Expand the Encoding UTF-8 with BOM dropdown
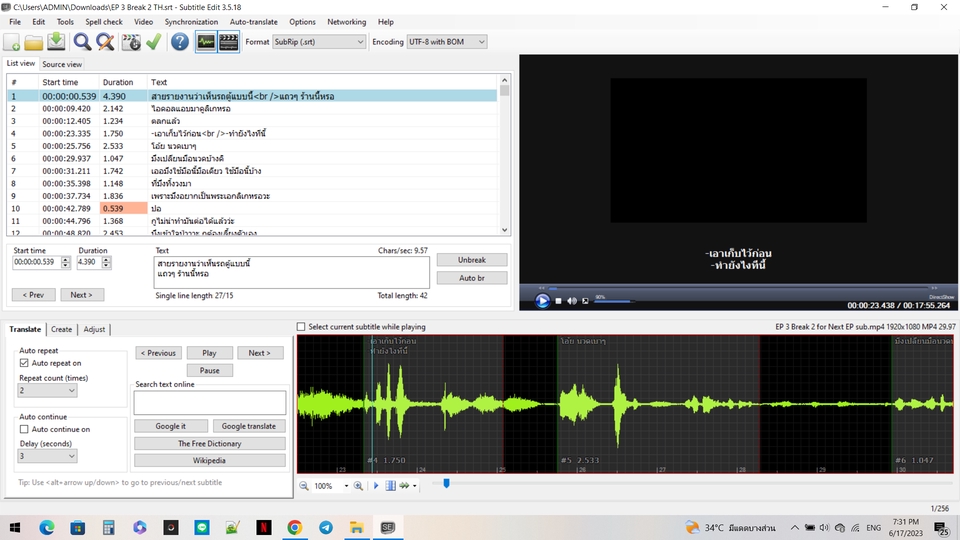Image resolution: width=960 pixels, height=540 pixels. (481, 42)
